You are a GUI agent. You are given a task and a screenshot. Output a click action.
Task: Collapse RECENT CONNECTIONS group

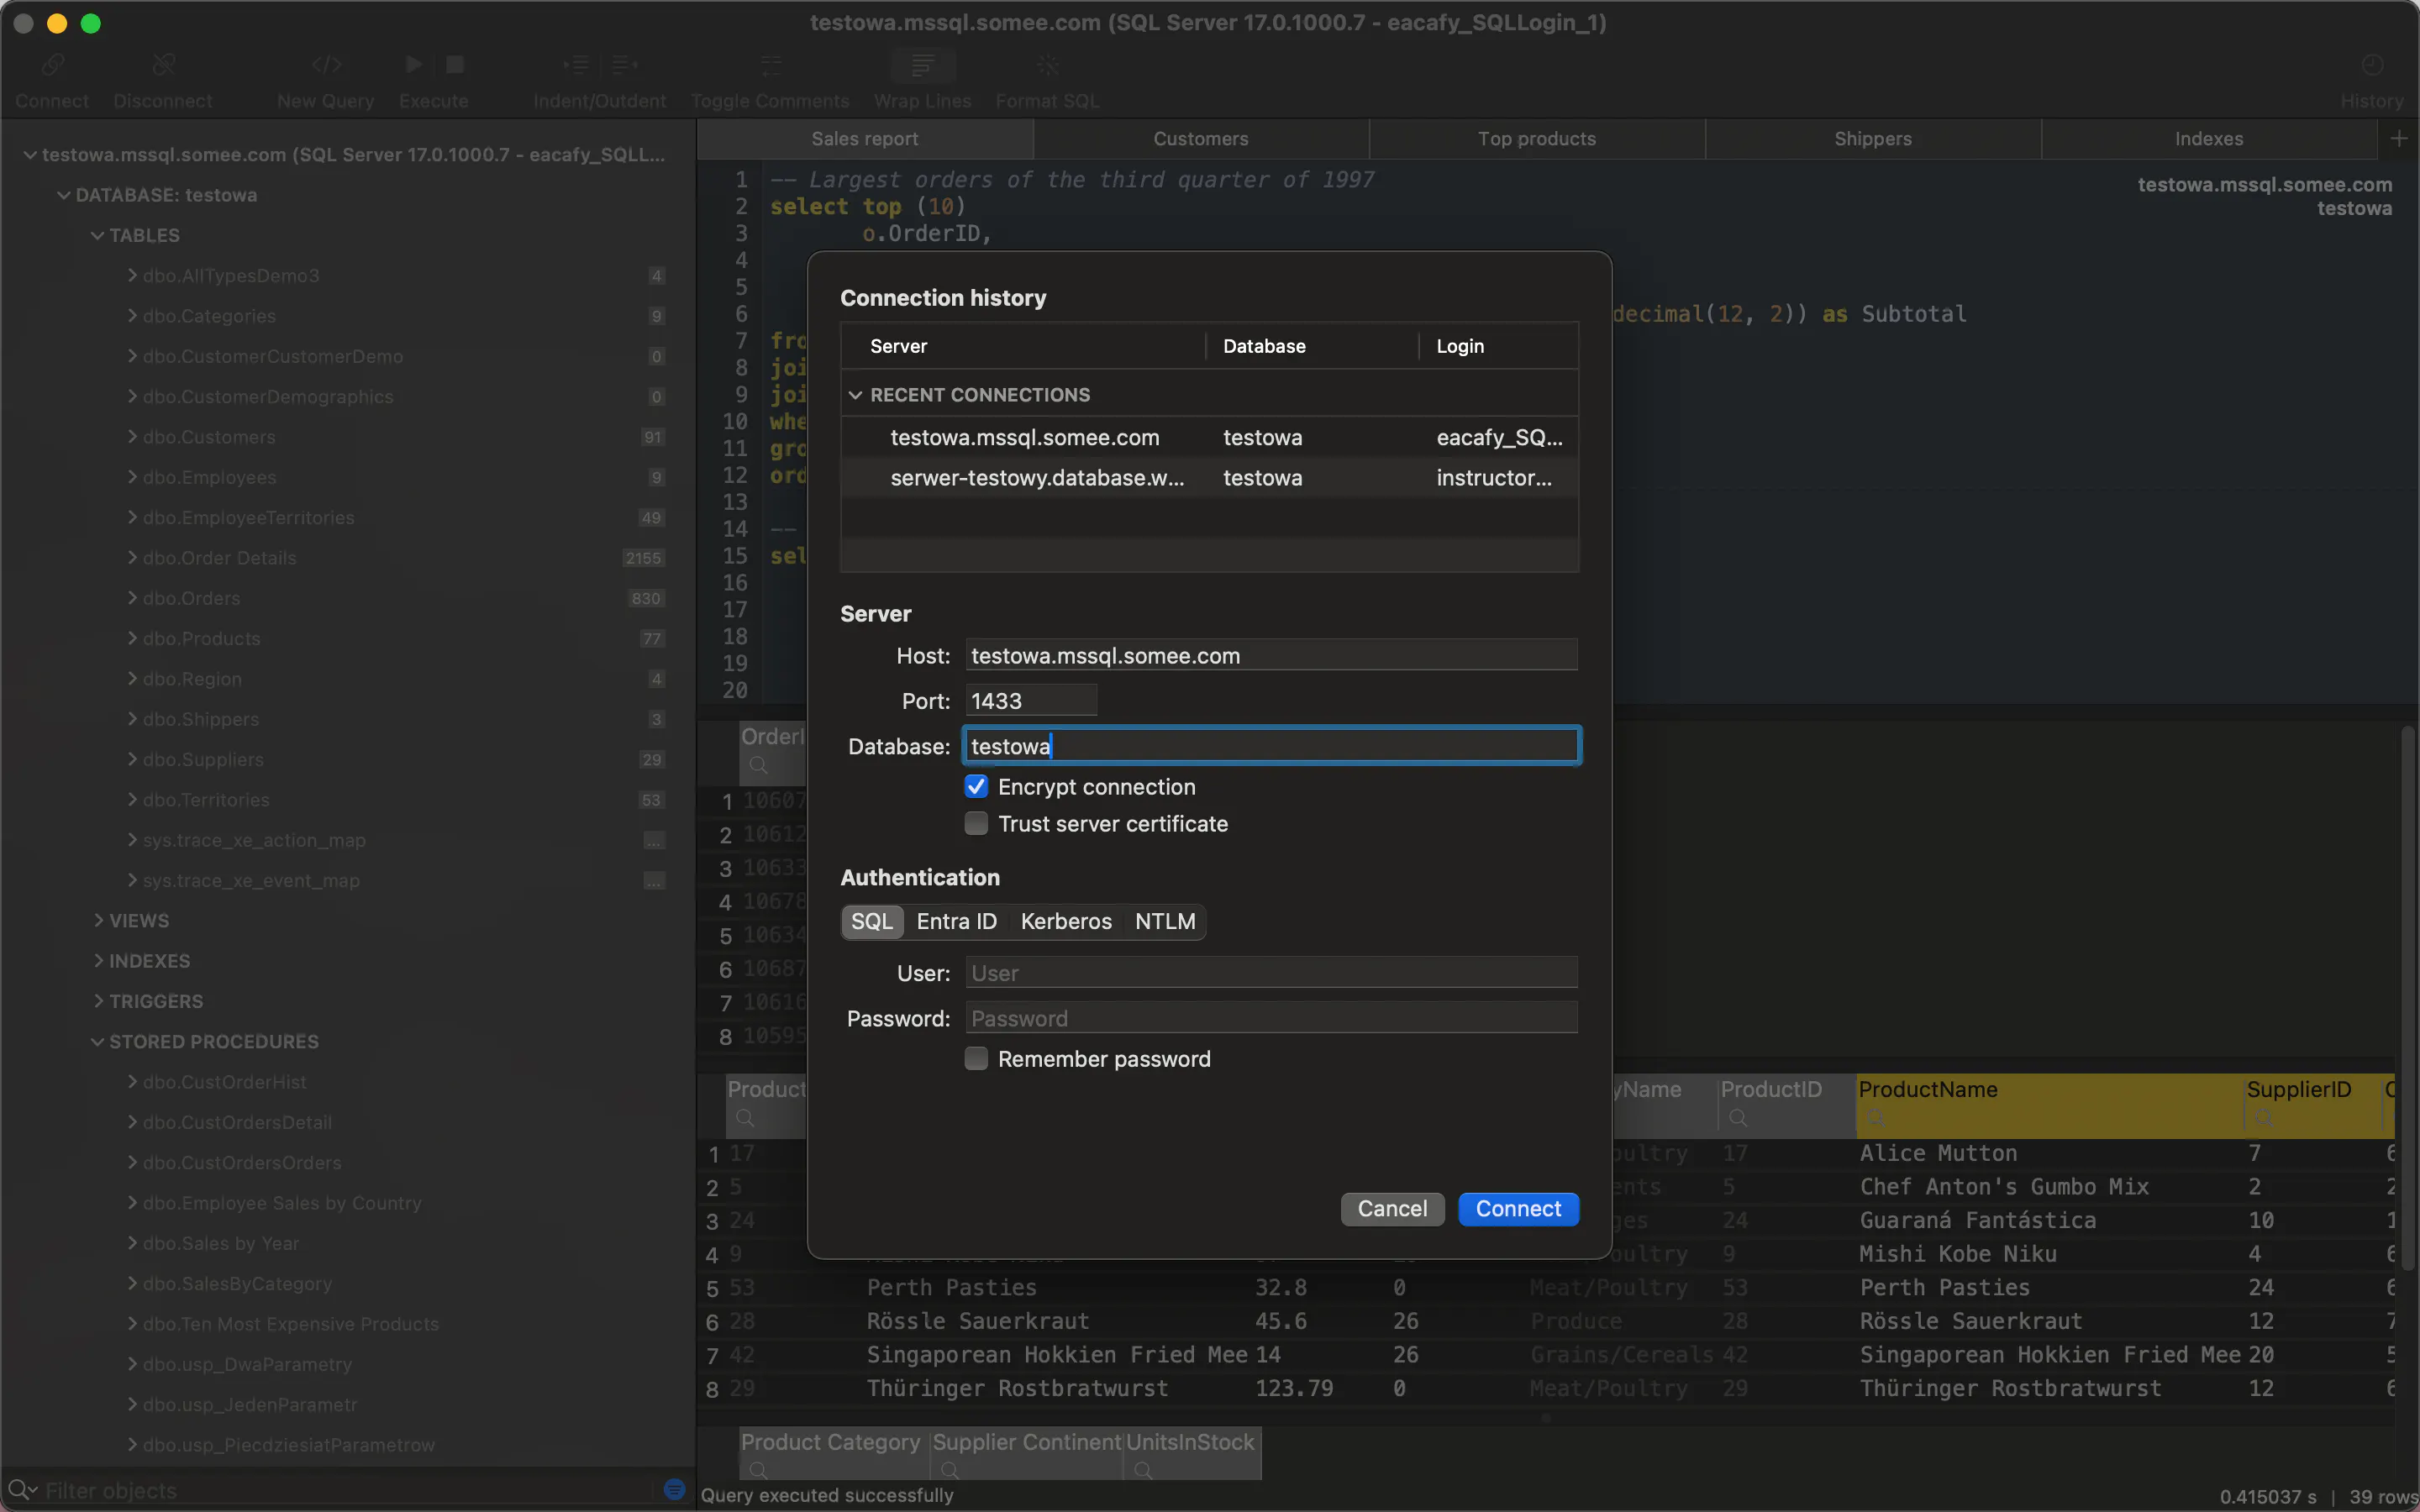coord(855,395)
